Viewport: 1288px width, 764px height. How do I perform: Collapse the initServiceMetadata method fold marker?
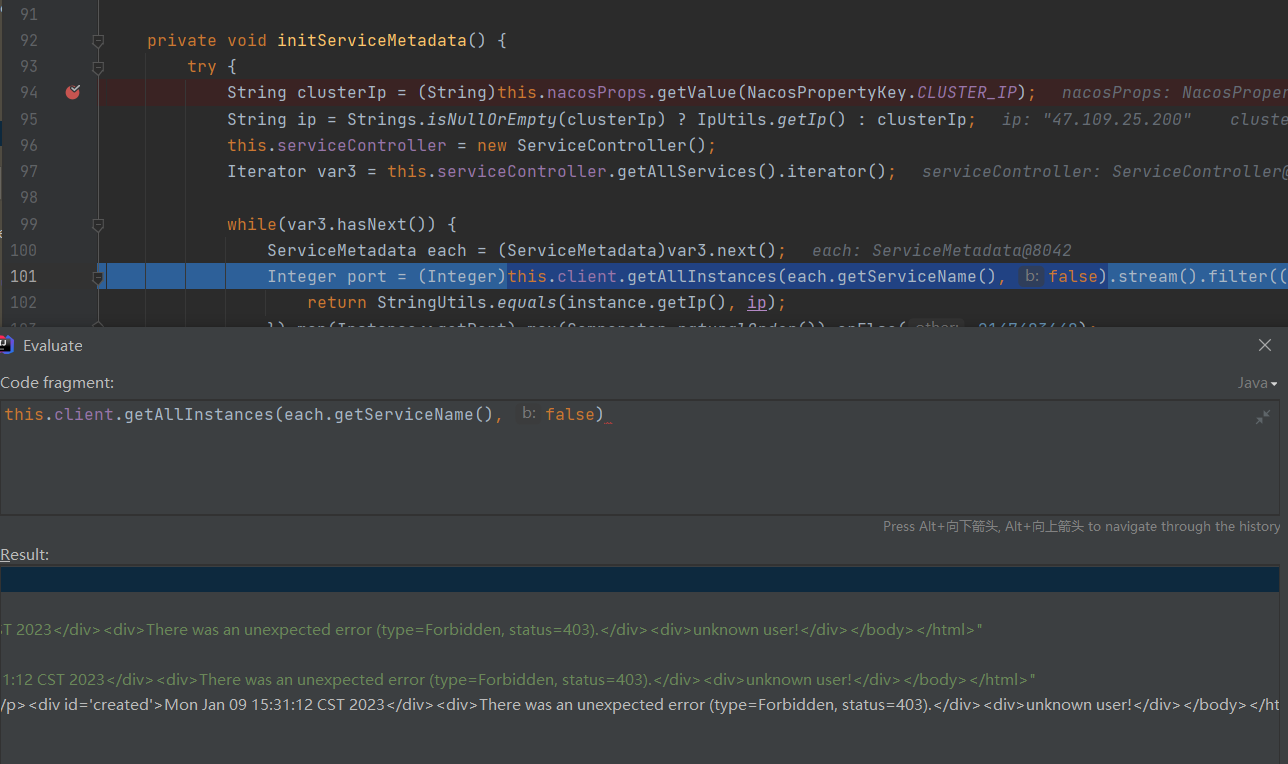point(98,41)
